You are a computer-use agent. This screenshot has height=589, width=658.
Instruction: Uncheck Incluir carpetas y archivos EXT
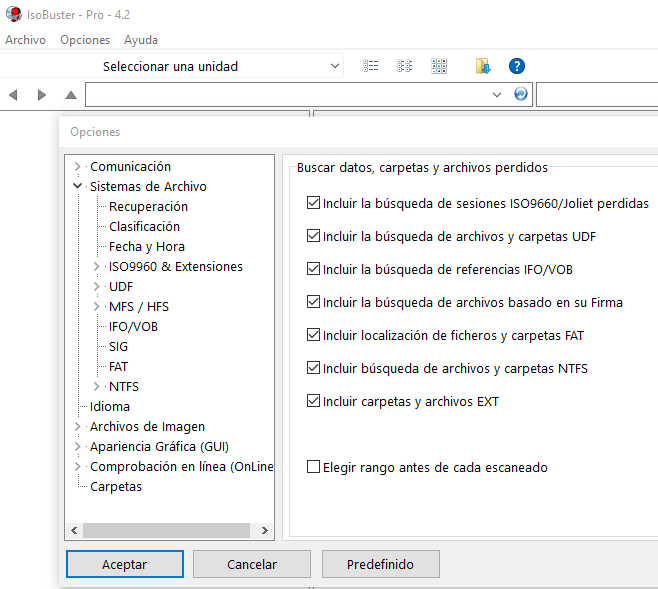pyautogui.click(x=313, y=401)
